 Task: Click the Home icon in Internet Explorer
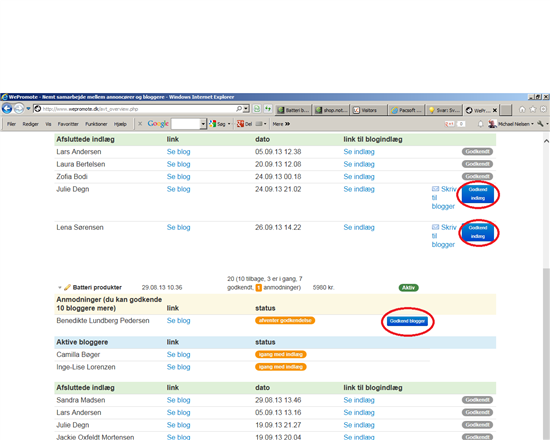pos(522,109)
